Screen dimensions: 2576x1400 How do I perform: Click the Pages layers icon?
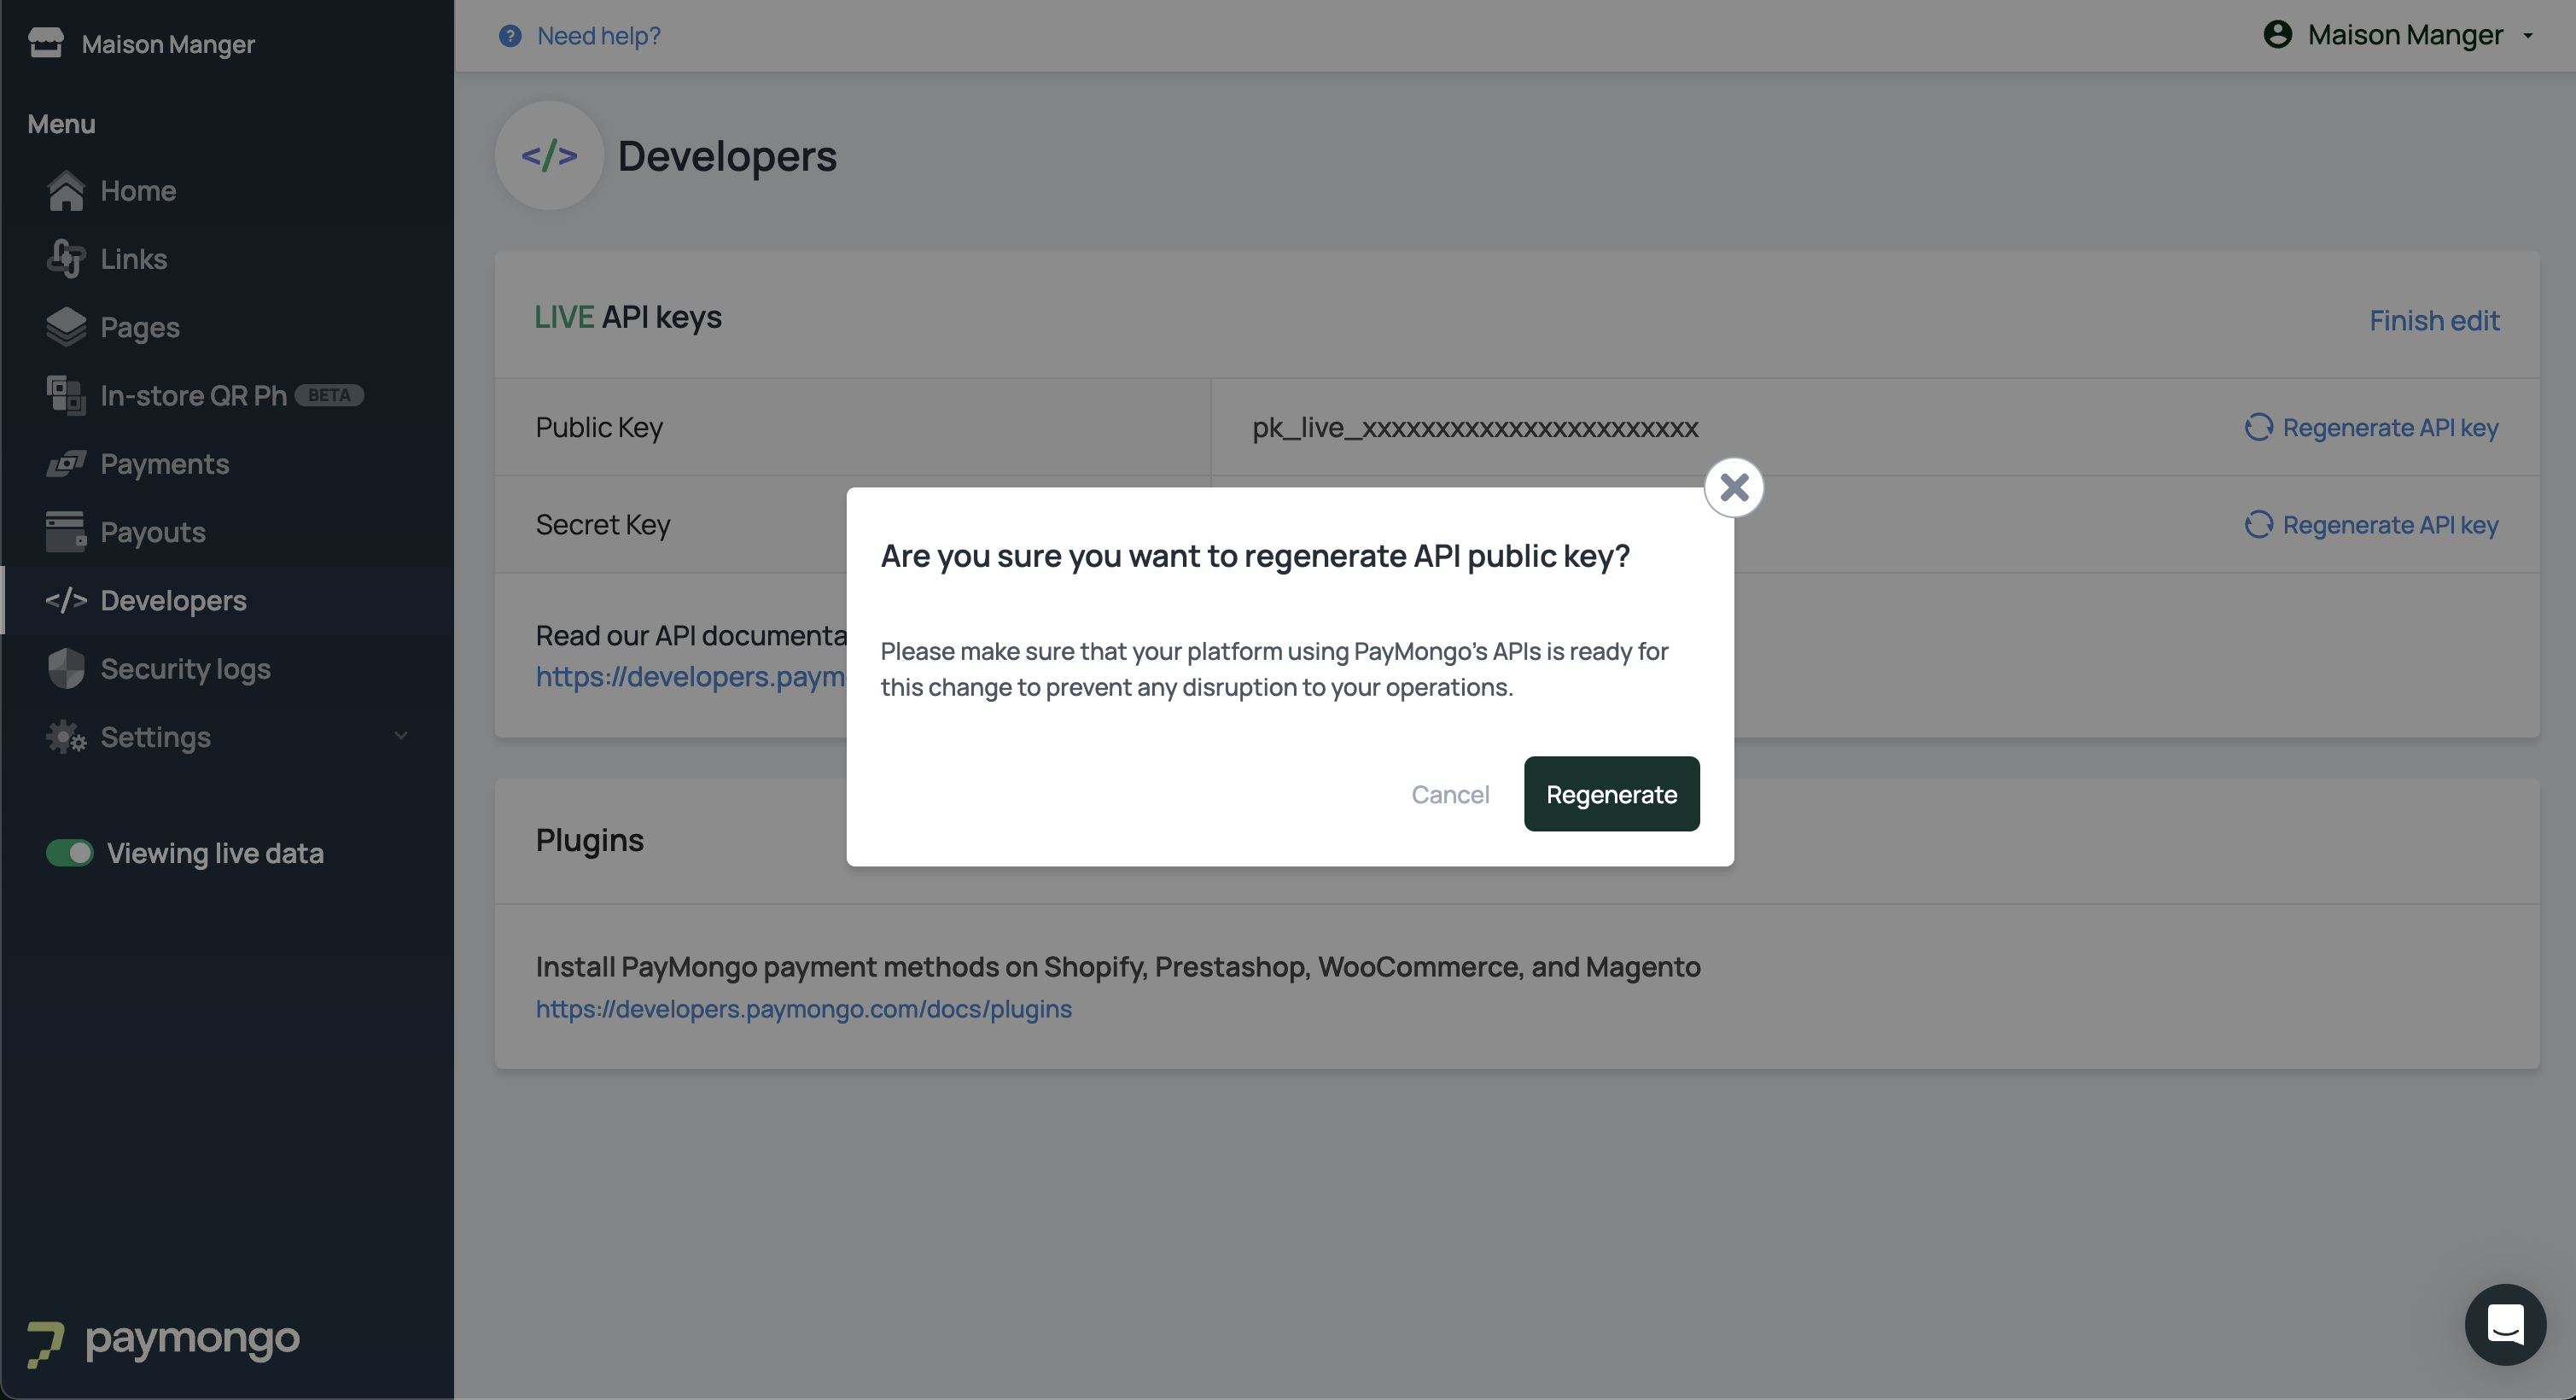click(66, 327)
